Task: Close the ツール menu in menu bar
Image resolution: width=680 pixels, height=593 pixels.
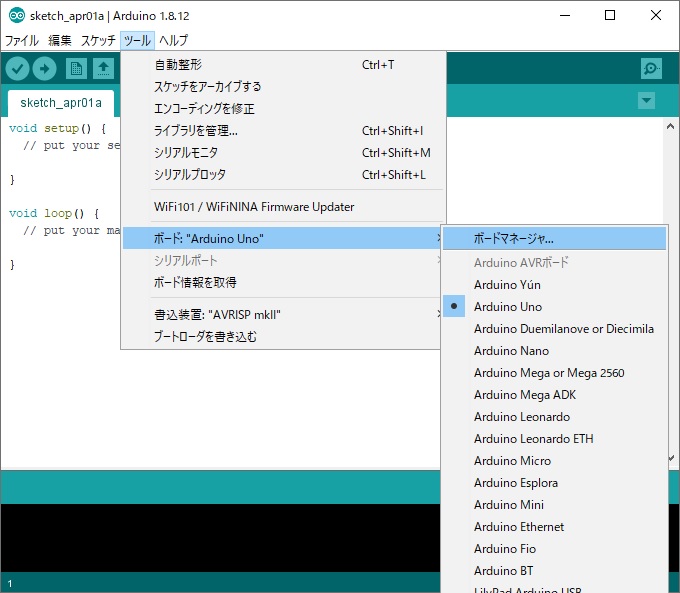Action: pos(137,40)
